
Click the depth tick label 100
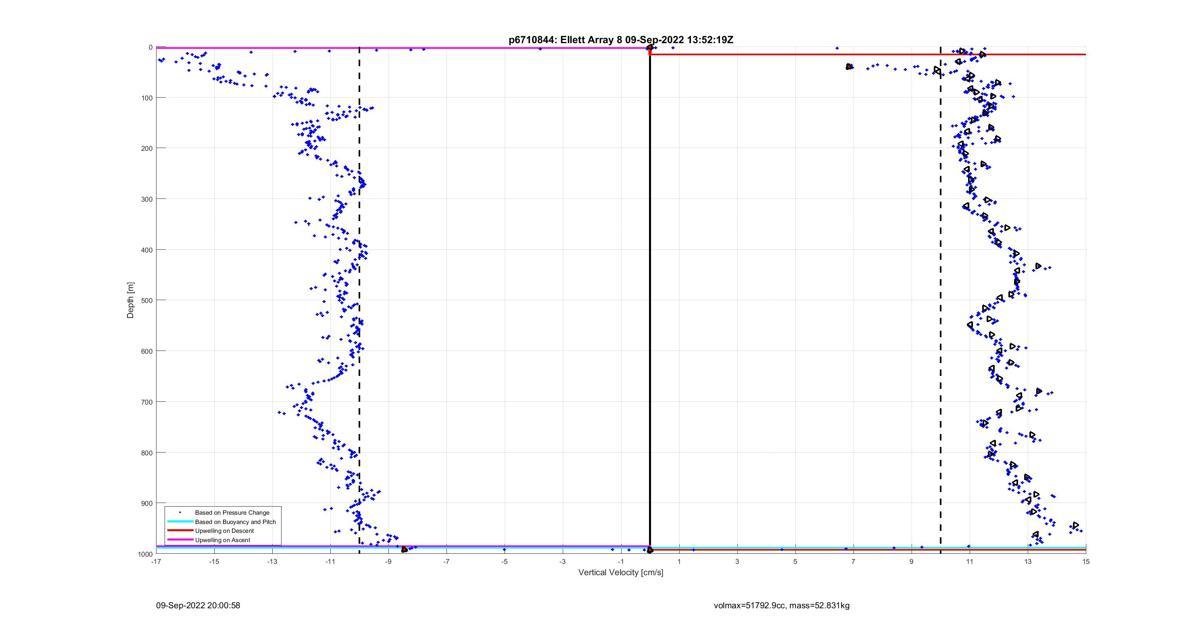point(146,98)
